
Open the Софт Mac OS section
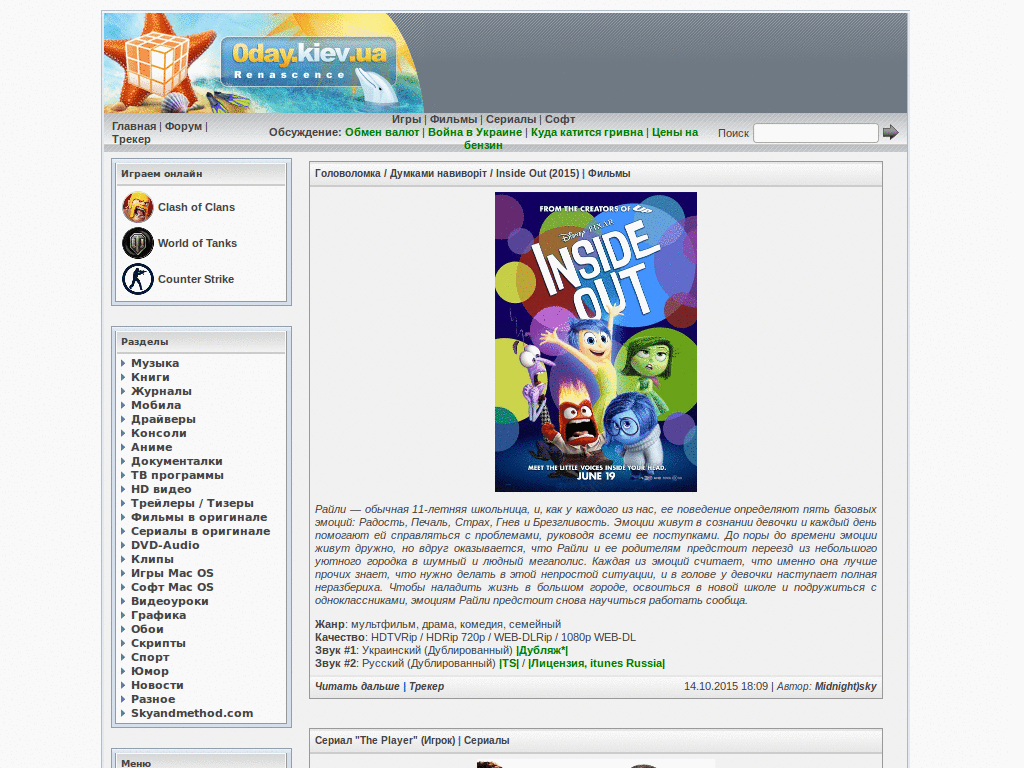pos(172,588)
